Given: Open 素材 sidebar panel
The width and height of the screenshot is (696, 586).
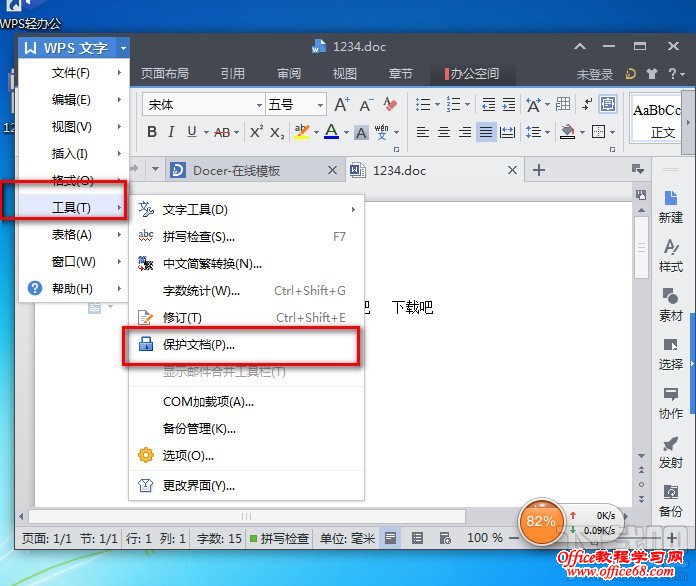Looking at the screenshot, I should click(x=671, y=305).
